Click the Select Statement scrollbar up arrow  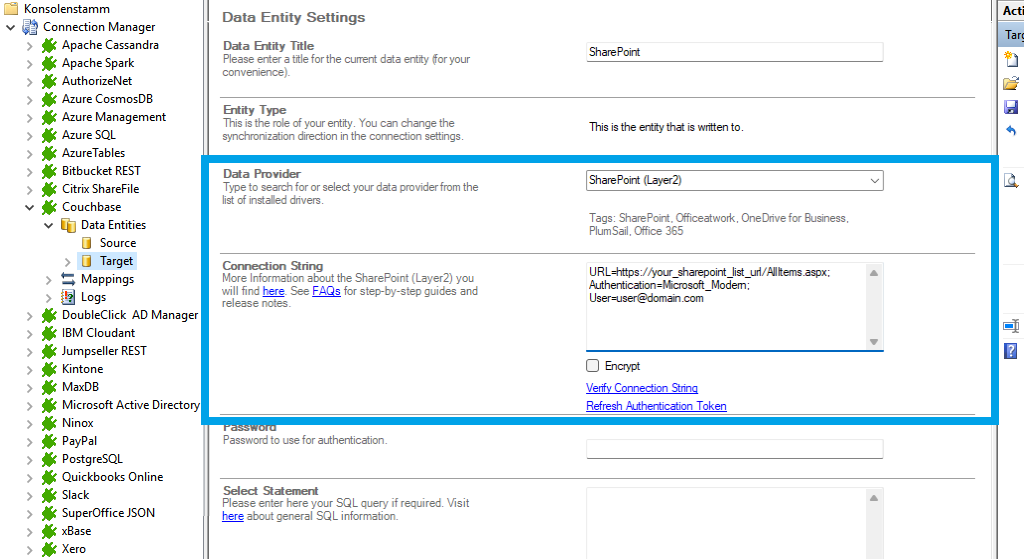click(x=874, y=498)
